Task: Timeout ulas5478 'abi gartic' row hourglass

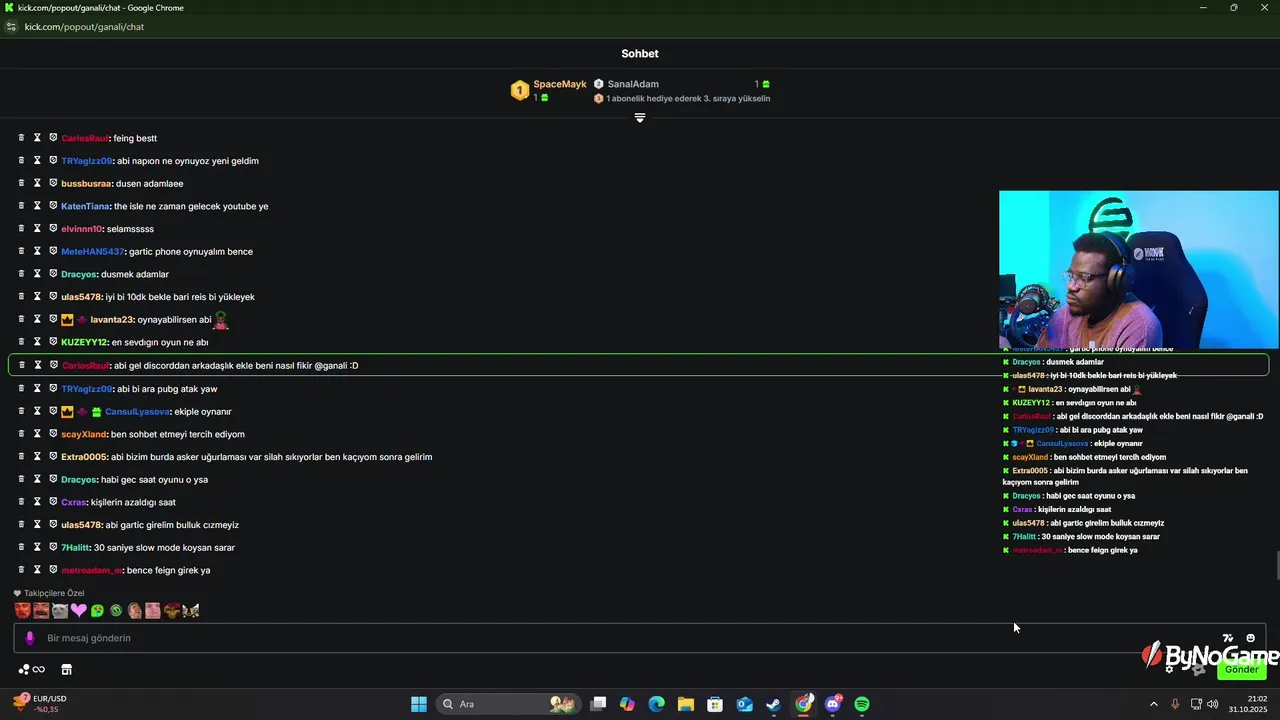Action: pos(37,525)
